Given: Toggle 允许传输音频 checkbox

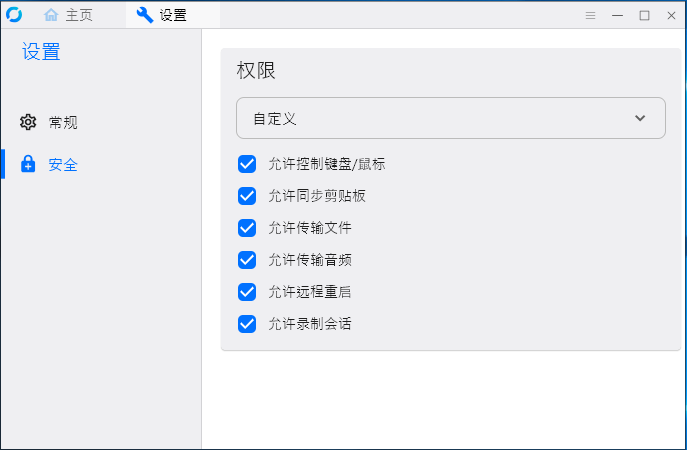Looking at the screenshot, I should pos(247,260).
